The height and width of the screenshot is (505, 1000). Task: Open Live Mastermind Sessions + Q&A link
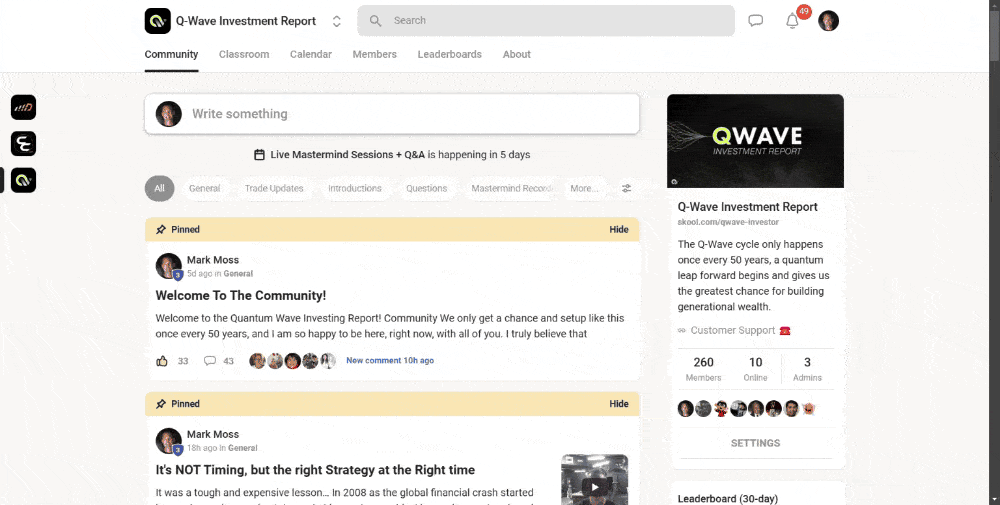[x=348, y=154]
